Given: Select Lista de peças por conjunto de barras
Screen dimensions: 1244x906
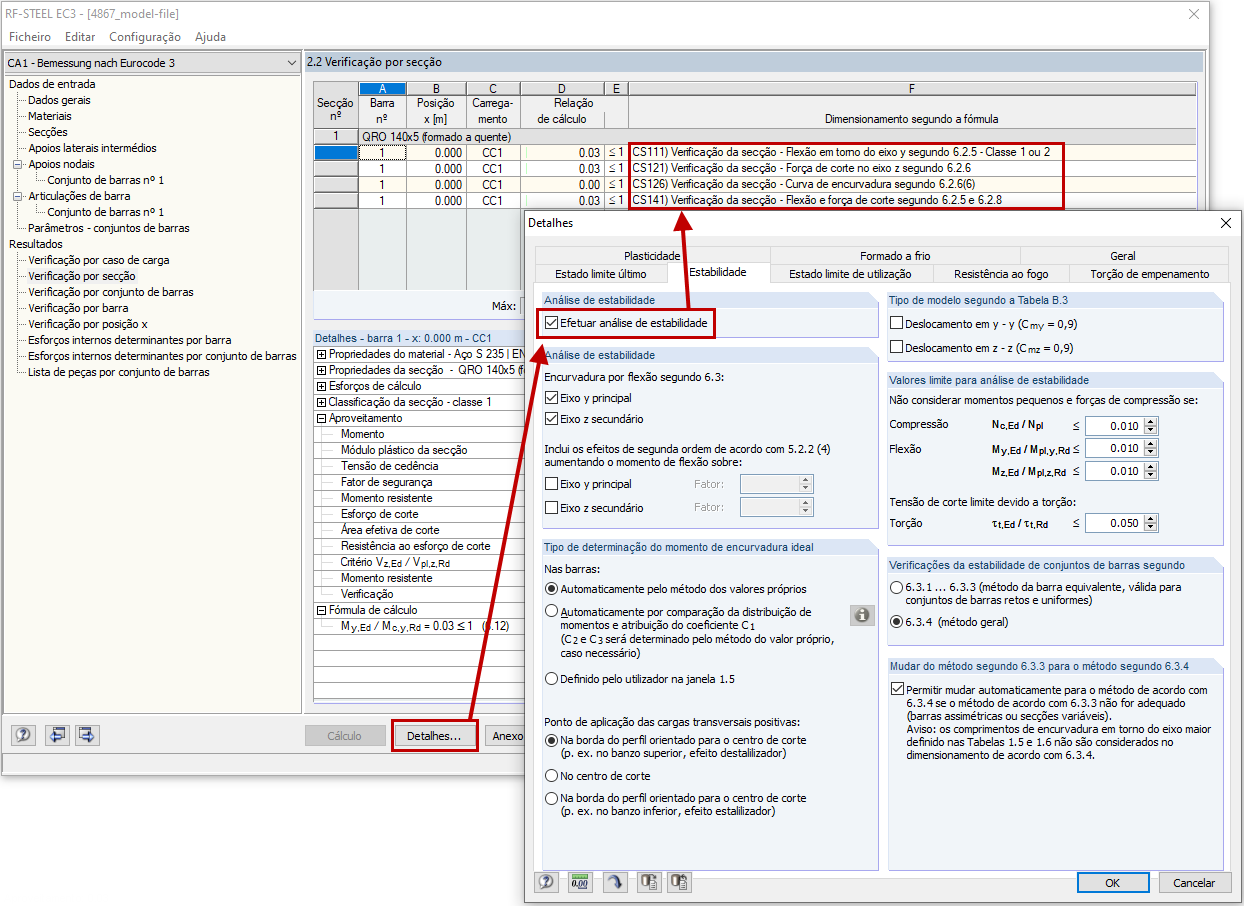Looking at the screenshot, I should (119, 372).
